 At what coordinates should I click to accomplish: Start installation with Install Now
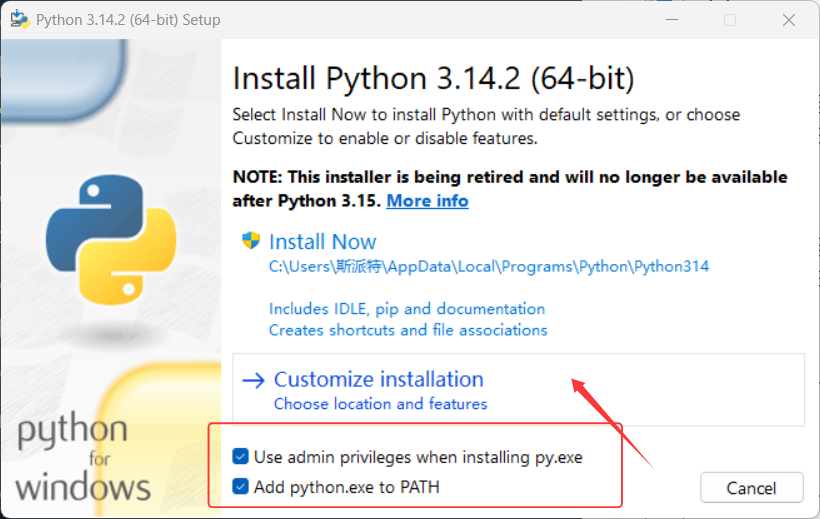point(323,242)
